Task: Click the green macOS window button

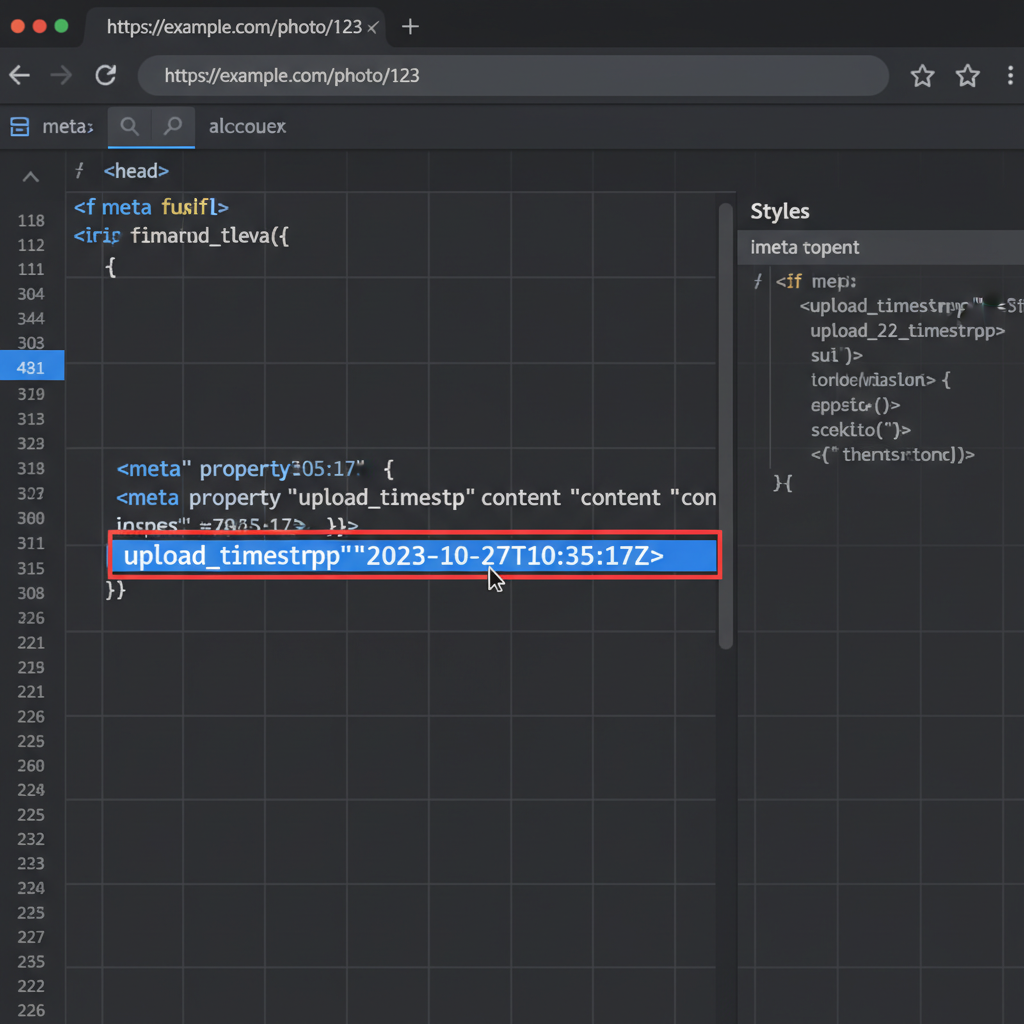Action: tap(61, 26)
